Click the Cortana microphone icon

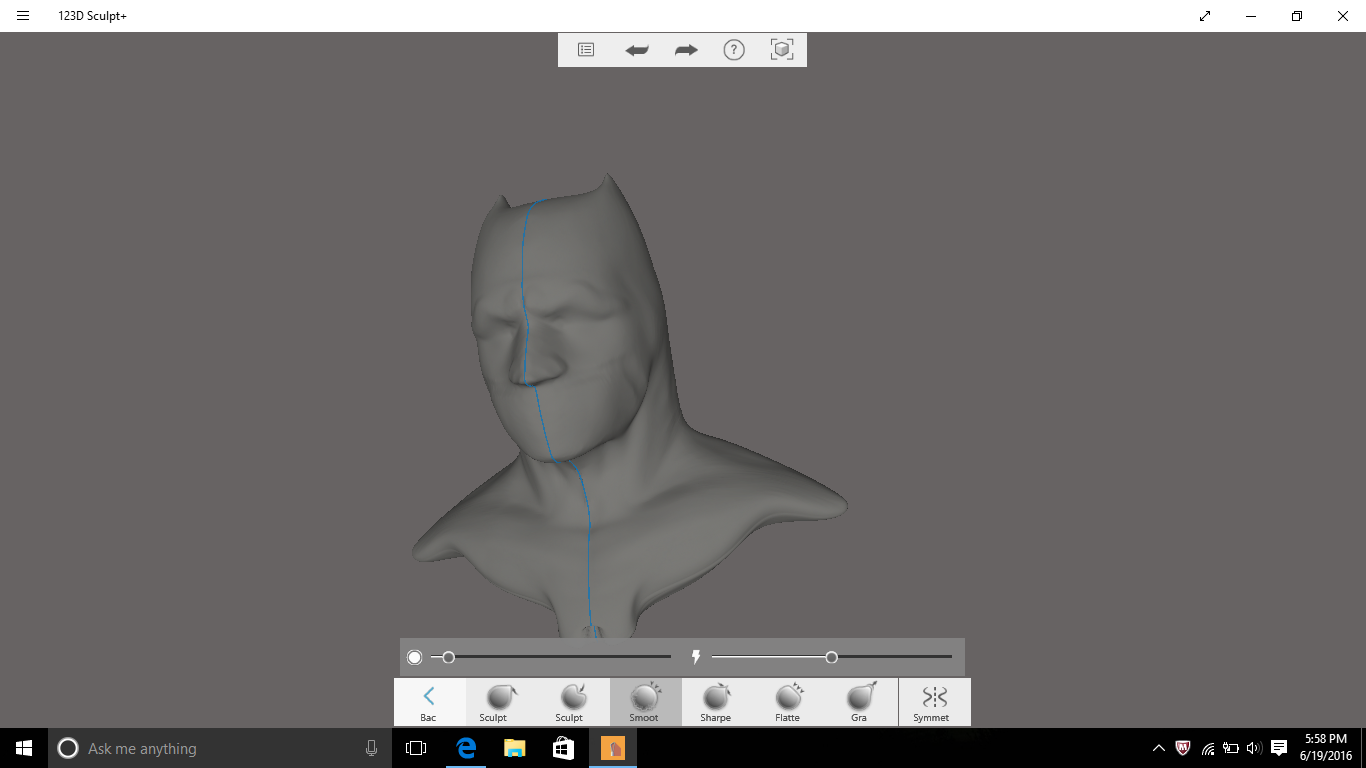pyautogui.click(x=371, y=748)
